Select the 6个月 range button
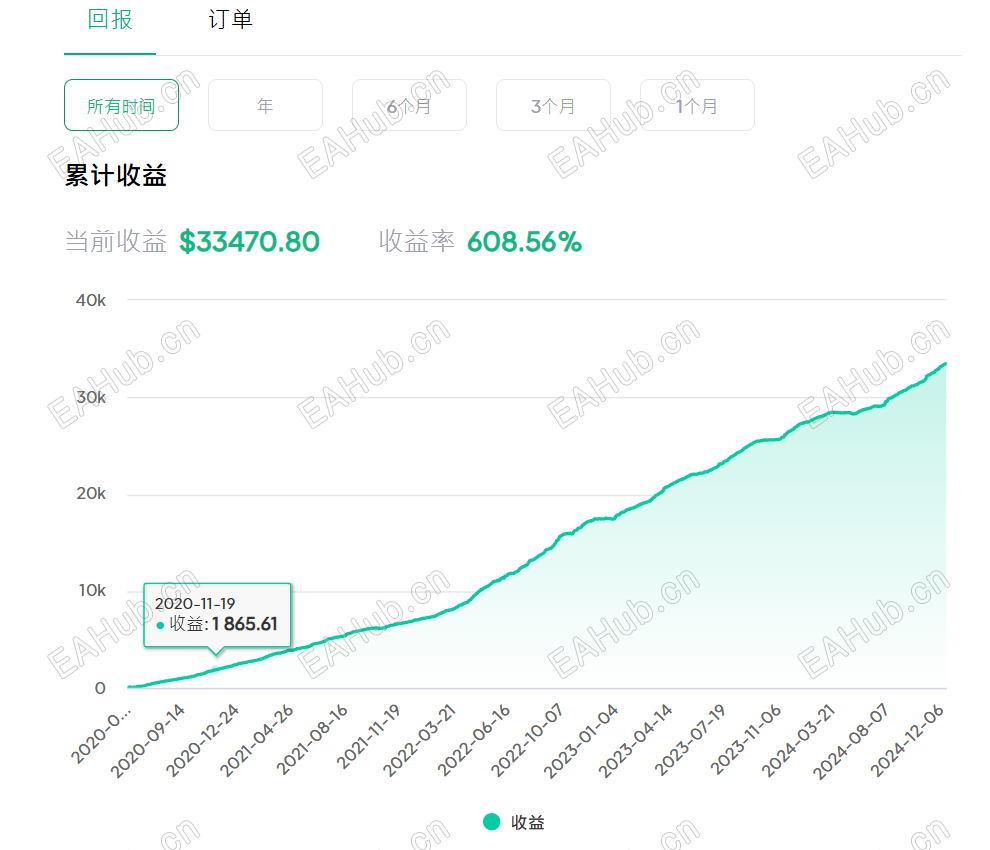990x850 pixels. click(409, 105)
